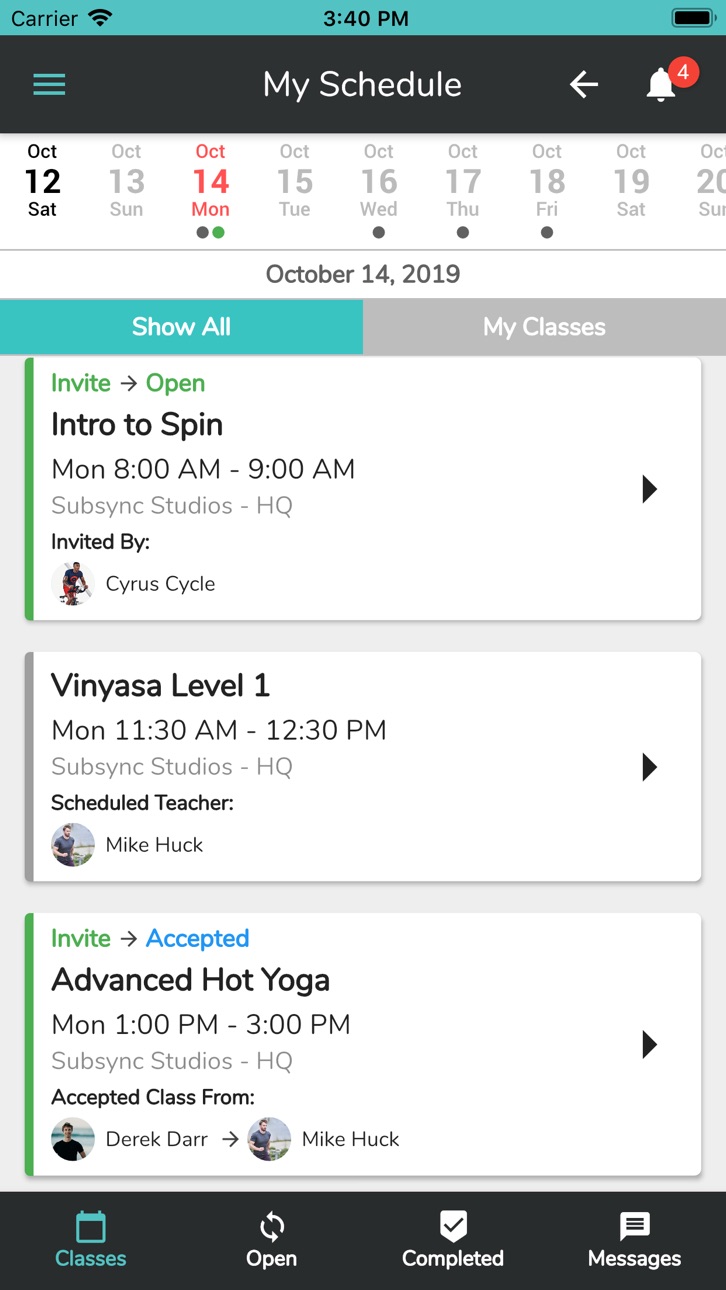Tap Derek Darr's avatar photo

[x=73, y=1139]
